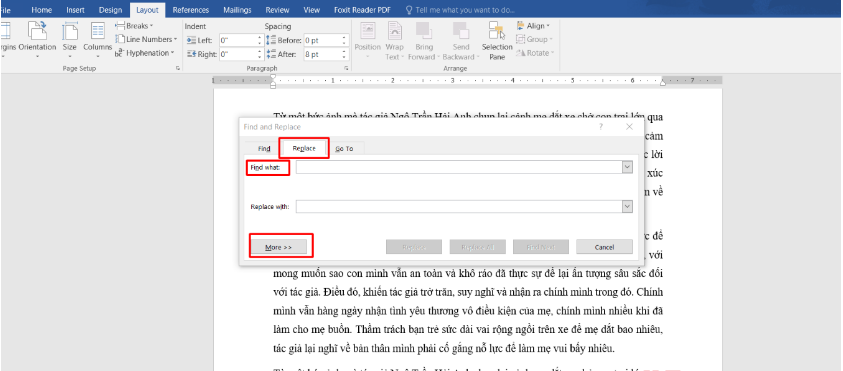This screenshot has height=371, width=843.
Task: Open the Rotate dropdown
Action: click(534, 53)
